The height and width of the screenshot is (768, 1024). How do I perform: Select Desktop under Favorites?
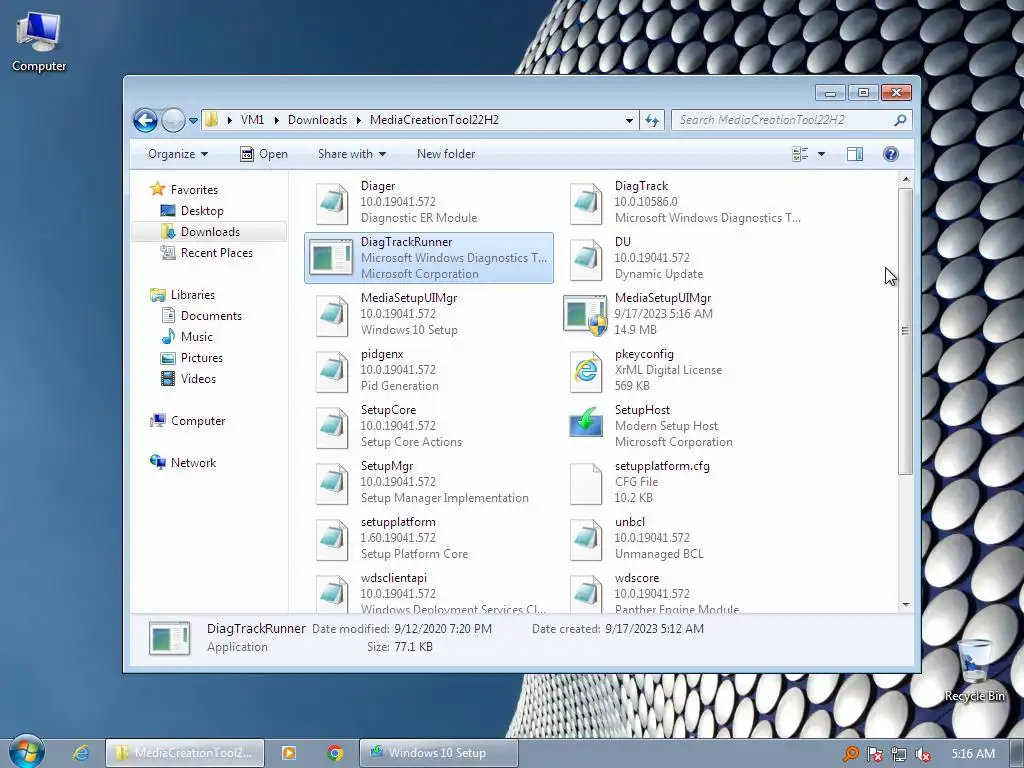point(202,211)
